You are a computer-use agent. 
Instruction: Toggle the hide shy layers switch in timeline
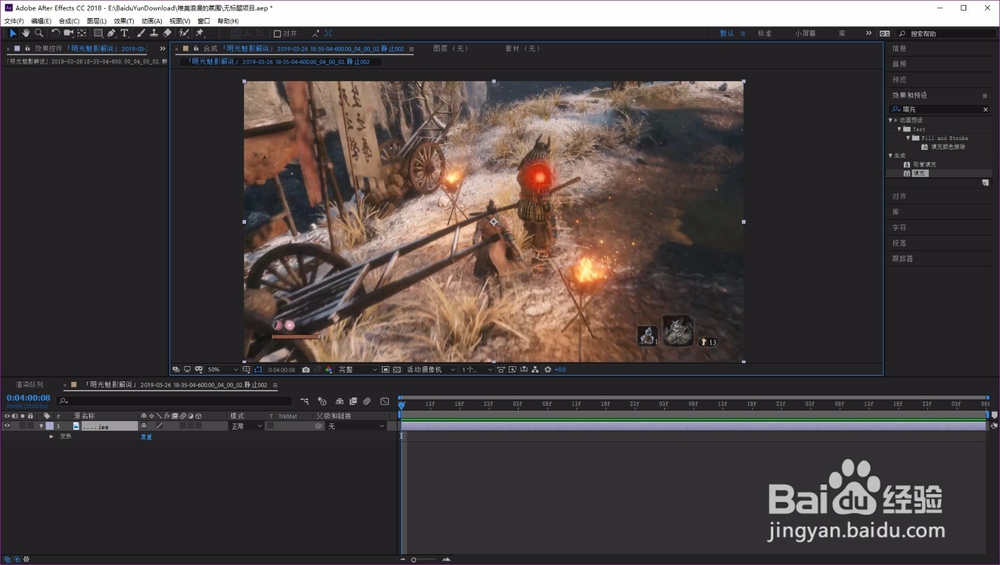(339, 401)
